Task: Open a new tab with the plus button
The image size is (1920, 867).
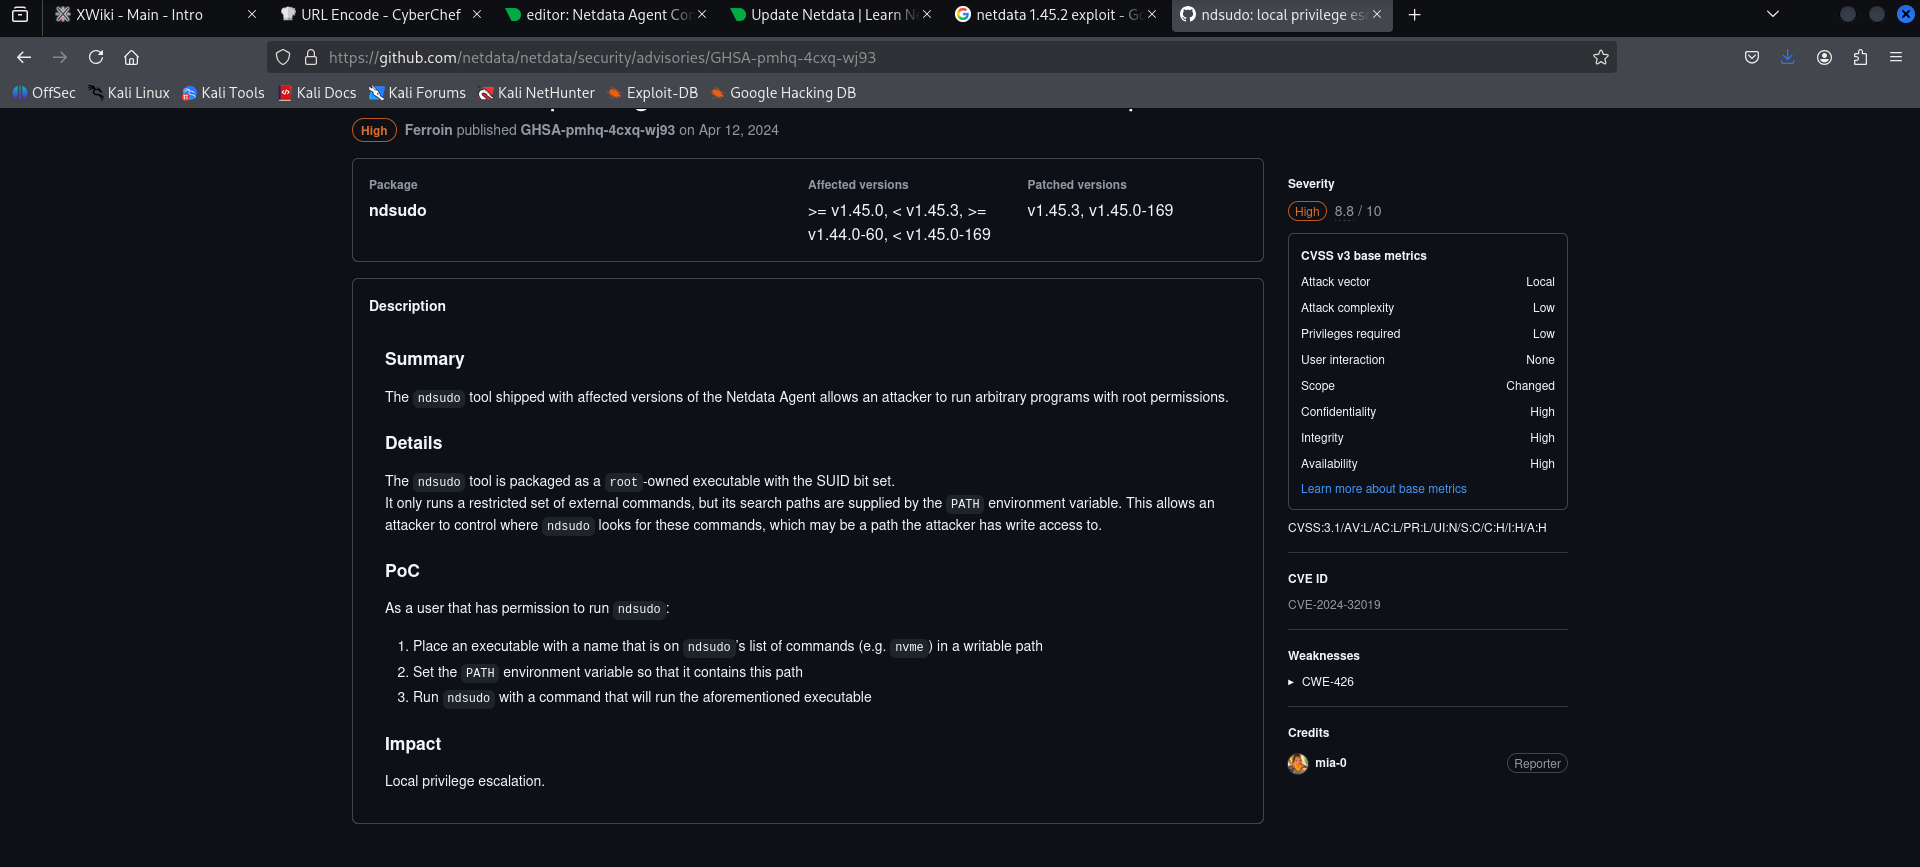Action: (1414, 15)
